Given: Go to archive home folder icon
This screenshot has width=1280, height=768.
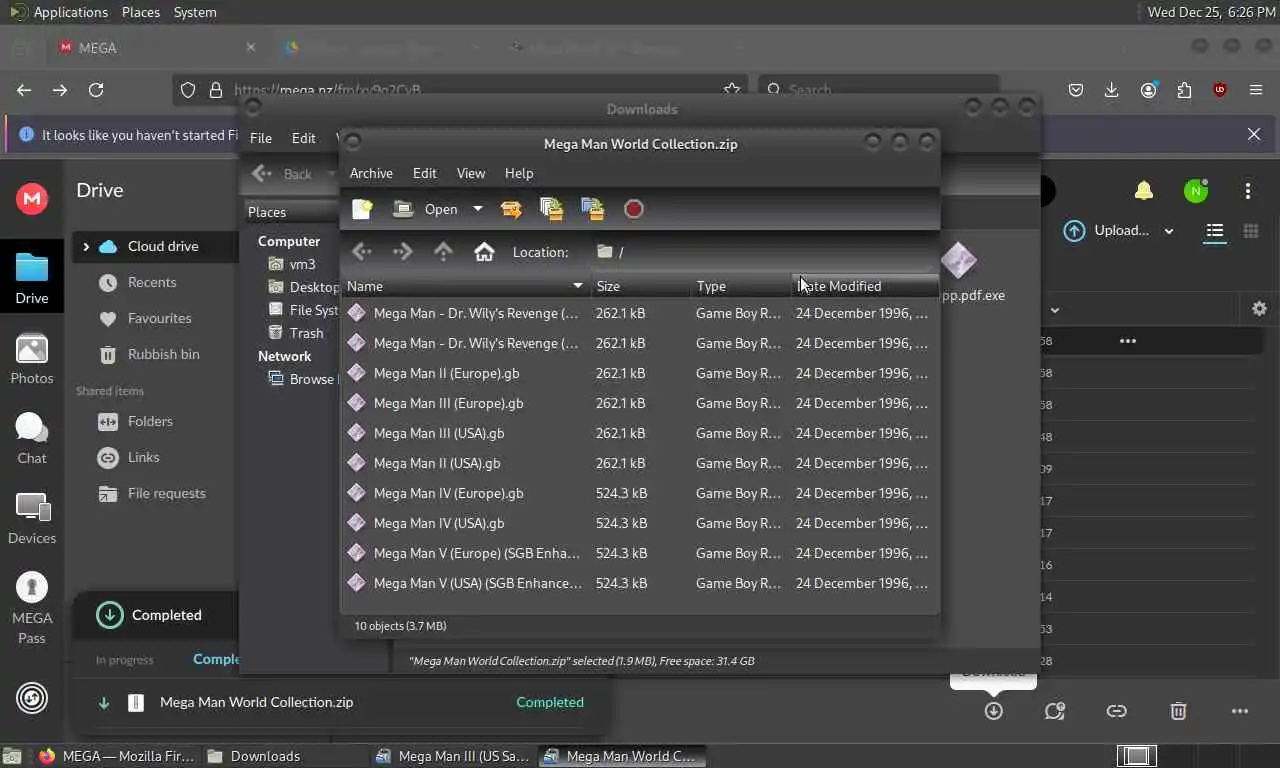Looking at the screenshot, I should pos(484,252).
